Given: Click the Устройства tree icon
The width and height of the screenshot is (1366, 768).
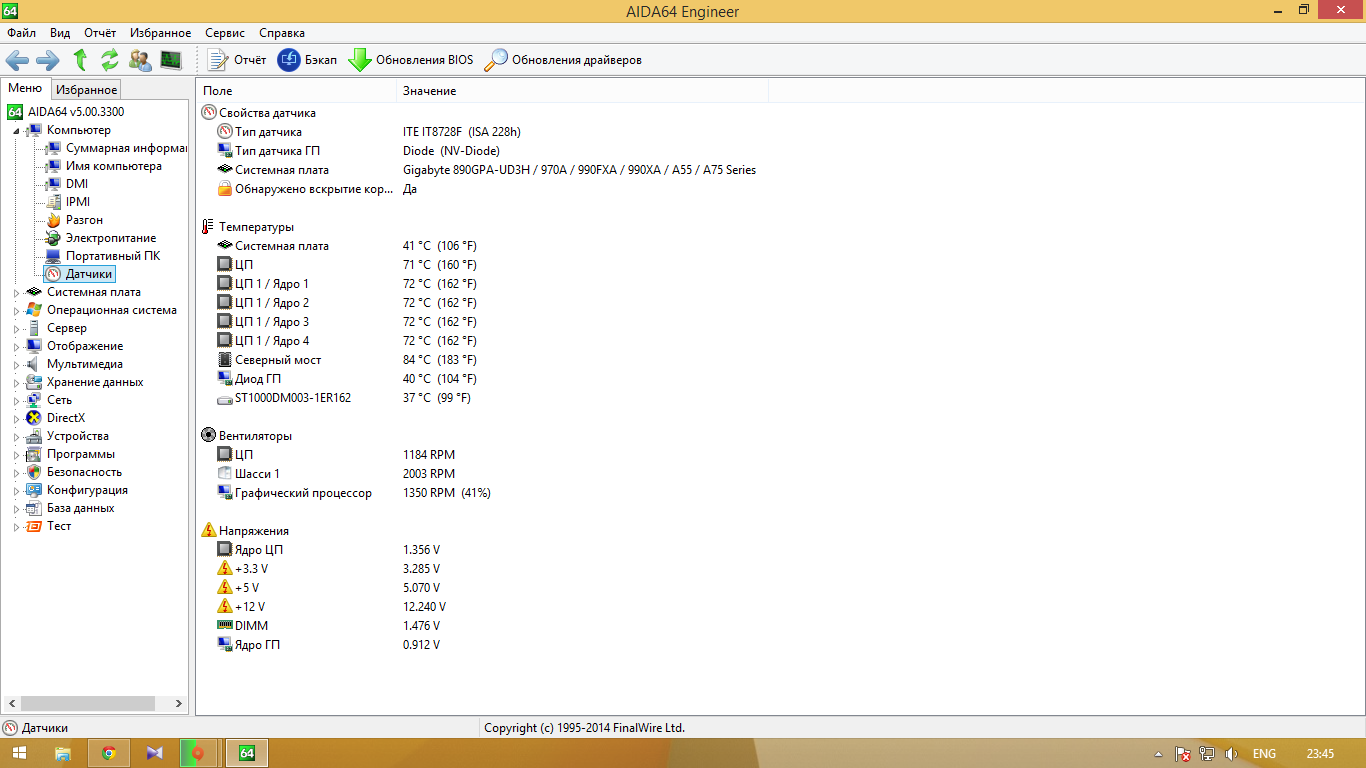Looking at the screenshot, I should pos(34,436).
